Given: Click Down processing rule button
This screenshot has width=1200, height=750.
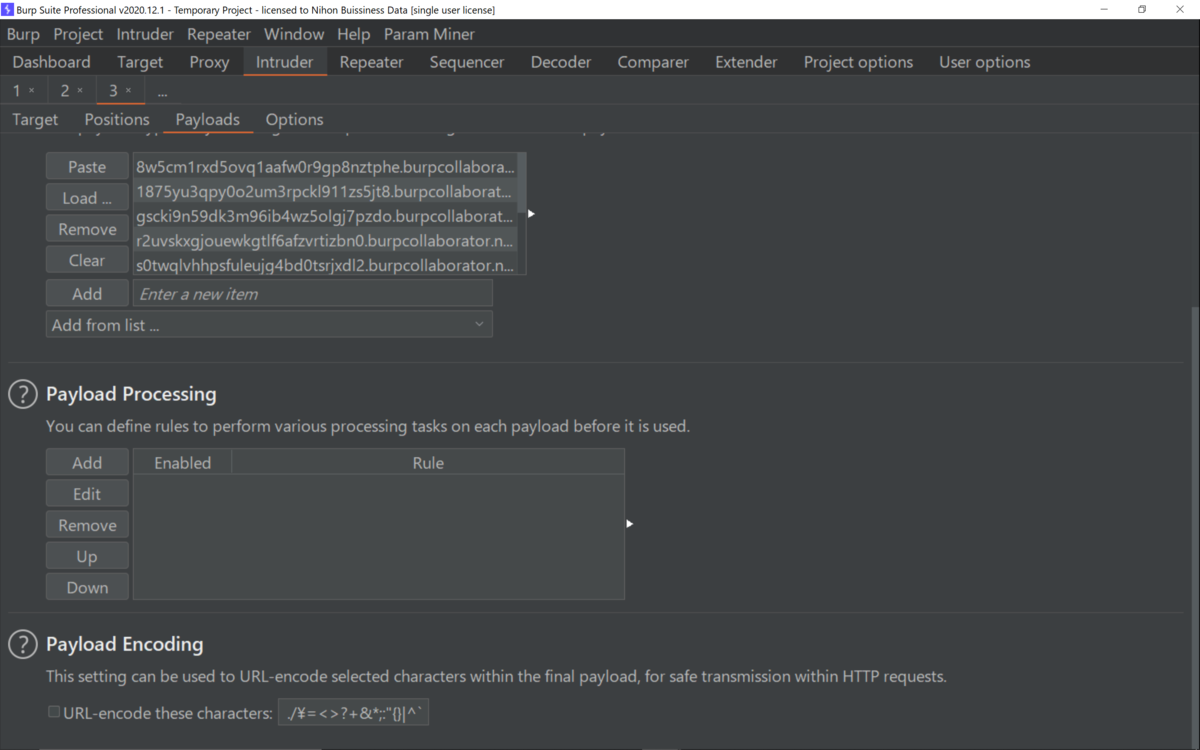Looking at the screenshot, I should coord(87,587).
